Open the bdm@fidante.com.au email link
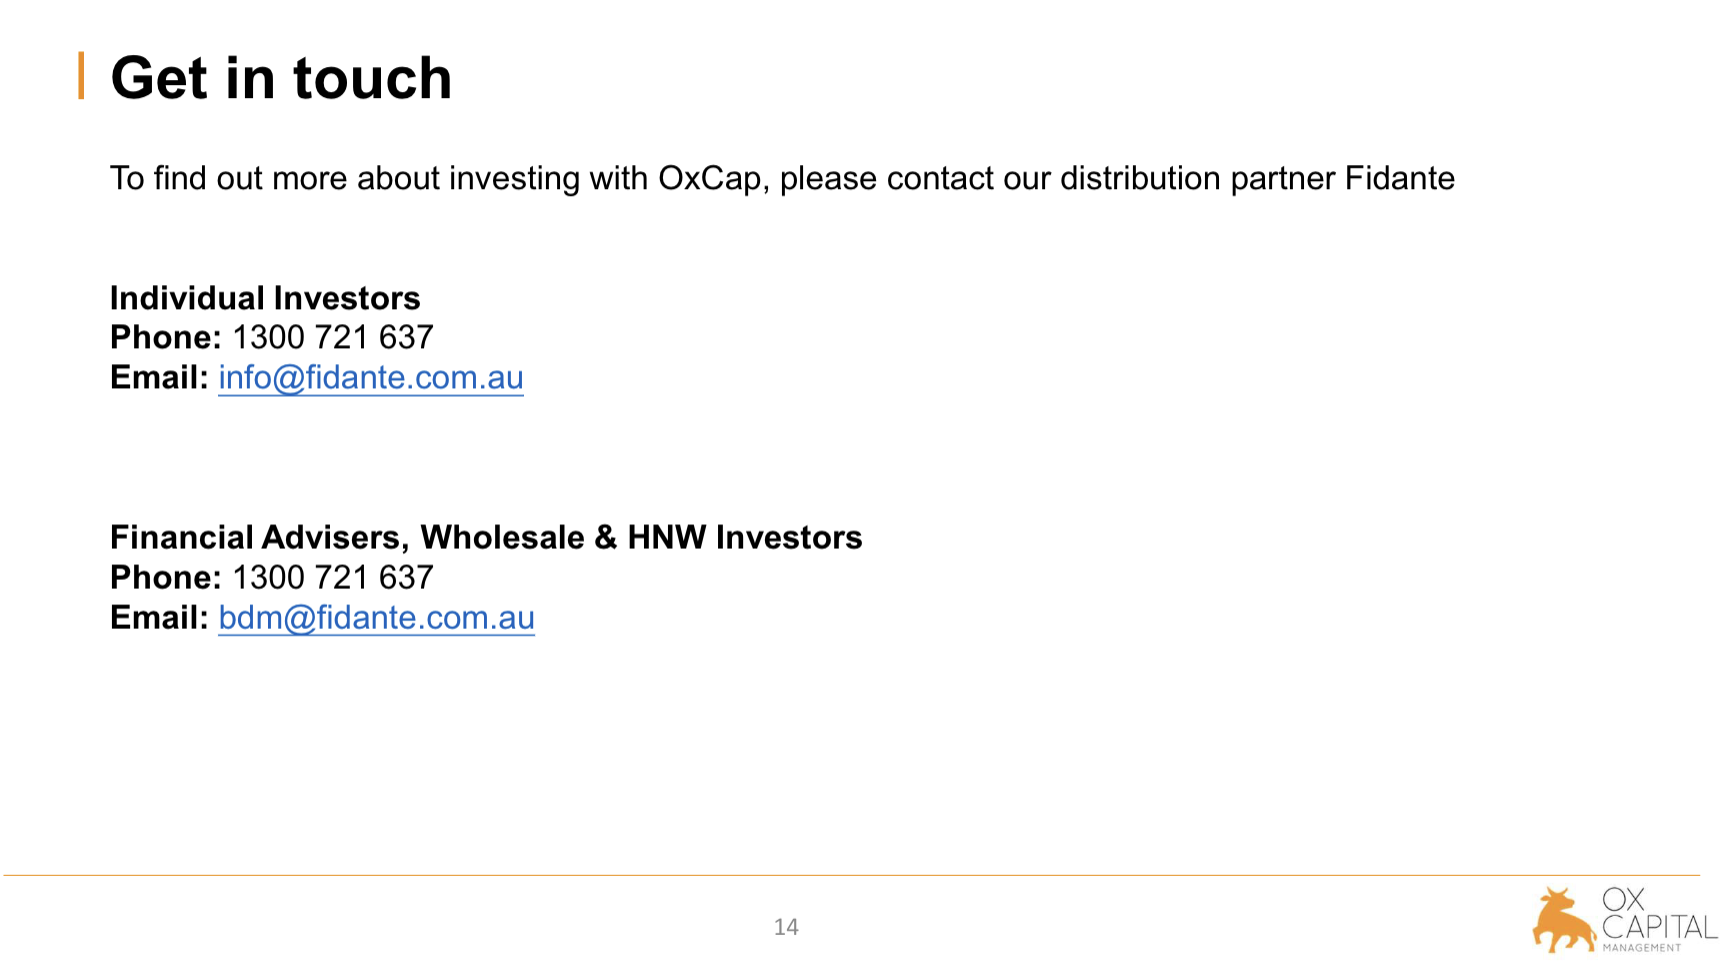The image size is (1732, 972). [x=376, y=618]
